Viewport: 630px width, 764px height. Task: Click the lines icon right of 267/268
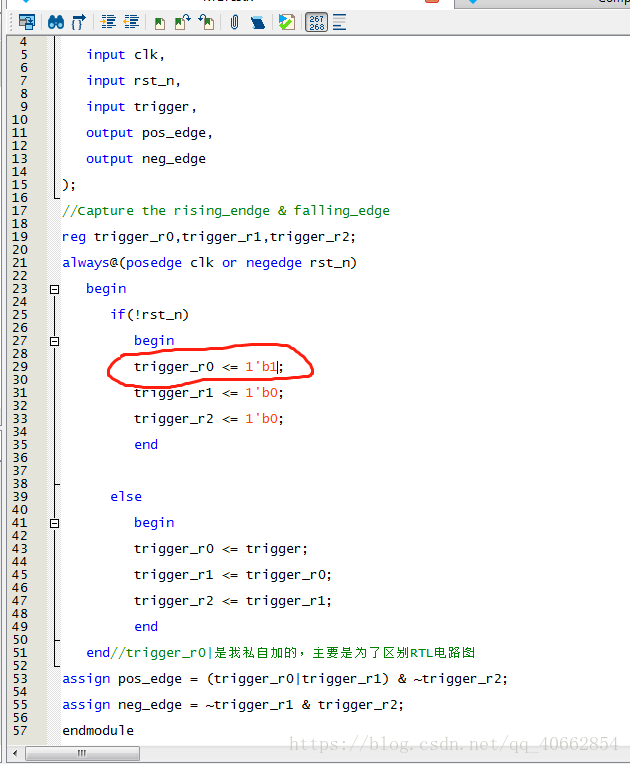tap(340, 22)
